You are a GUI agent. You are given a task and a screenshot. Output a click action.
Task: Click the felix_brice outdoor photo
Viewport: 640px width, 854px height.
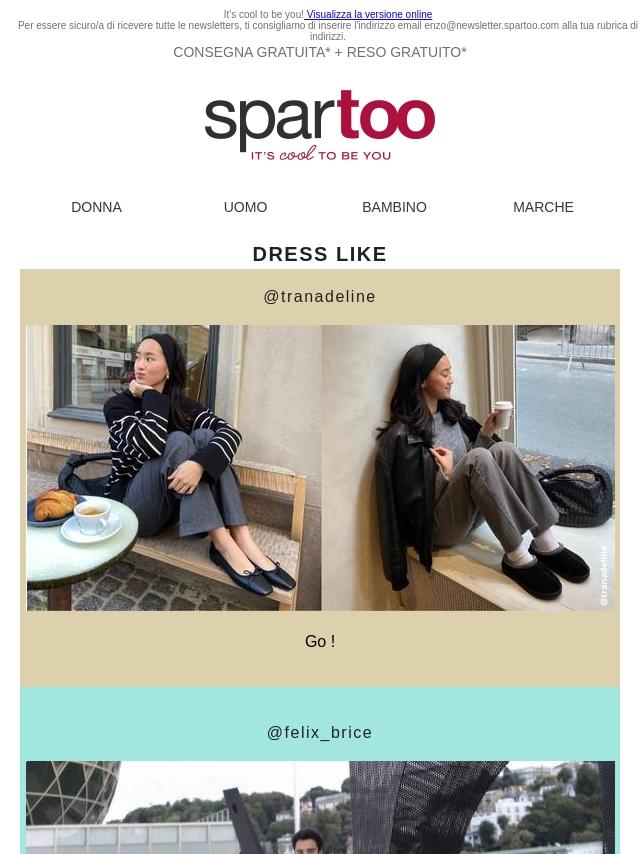pyautogui.click(x=320, y=807)
